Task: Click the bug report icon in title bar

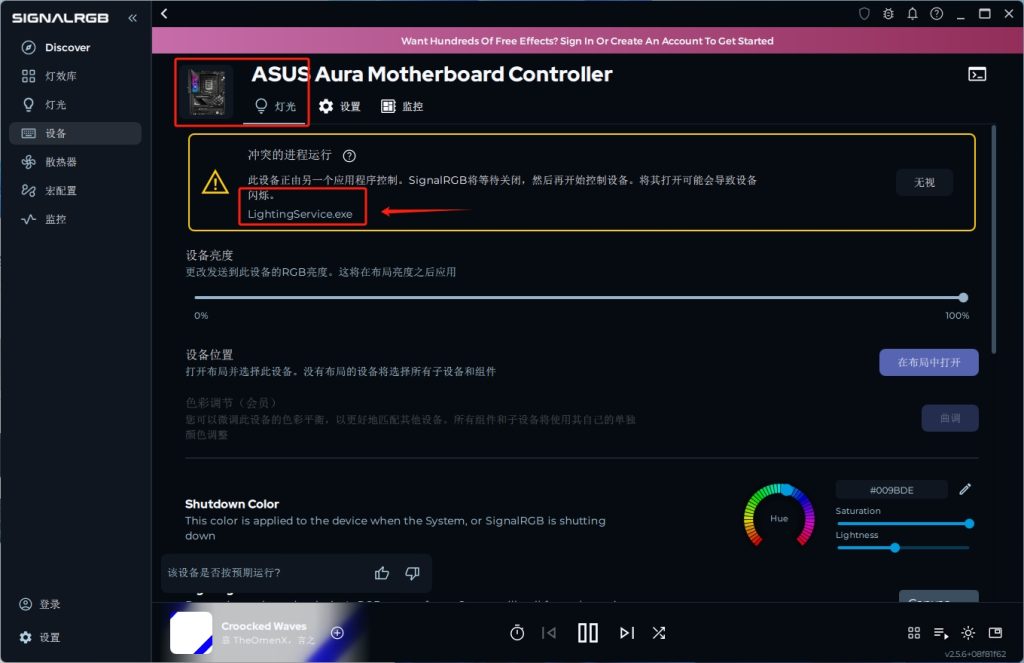Action: (x=888, y=14)
